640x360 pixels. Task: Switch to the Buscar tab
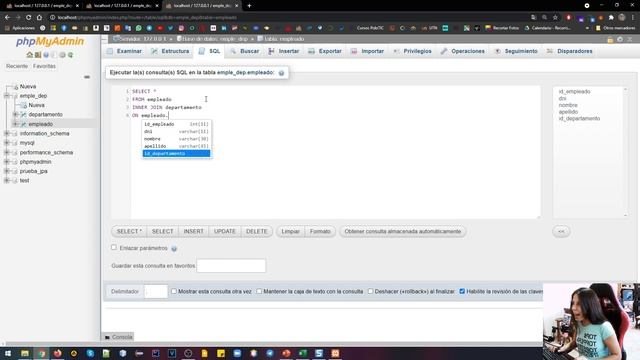coord(244,51)
